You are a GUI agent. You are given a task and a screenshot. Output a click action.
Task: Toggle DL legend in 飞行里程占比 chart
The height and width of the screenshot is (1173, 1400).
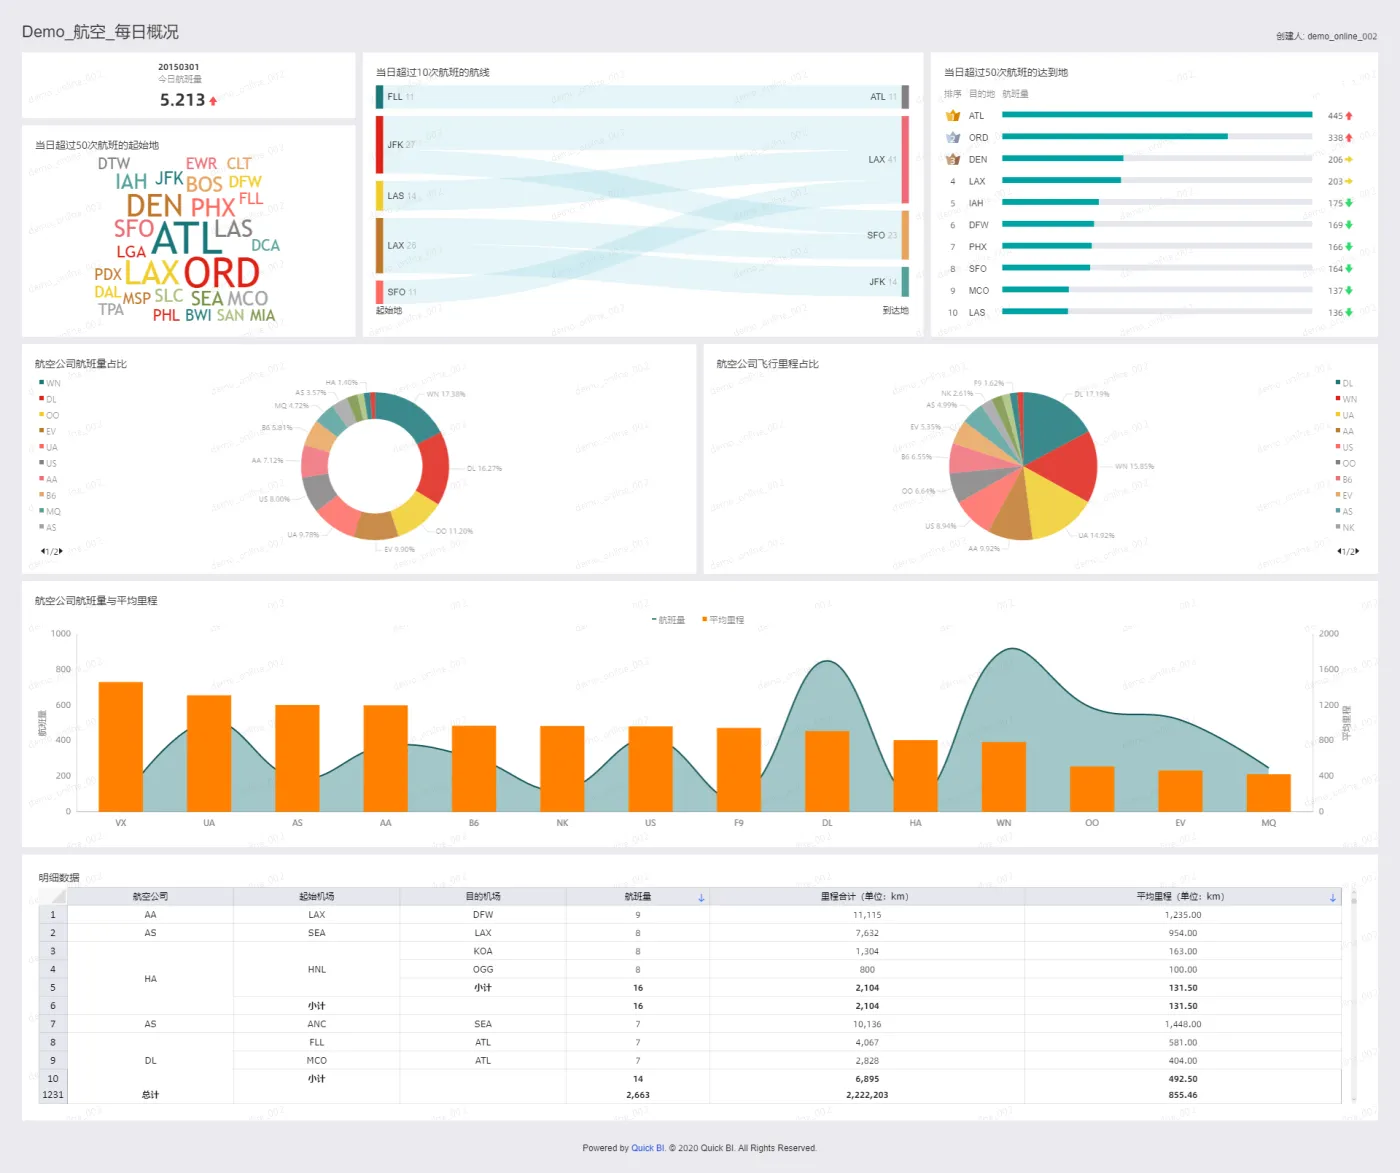1344,383
